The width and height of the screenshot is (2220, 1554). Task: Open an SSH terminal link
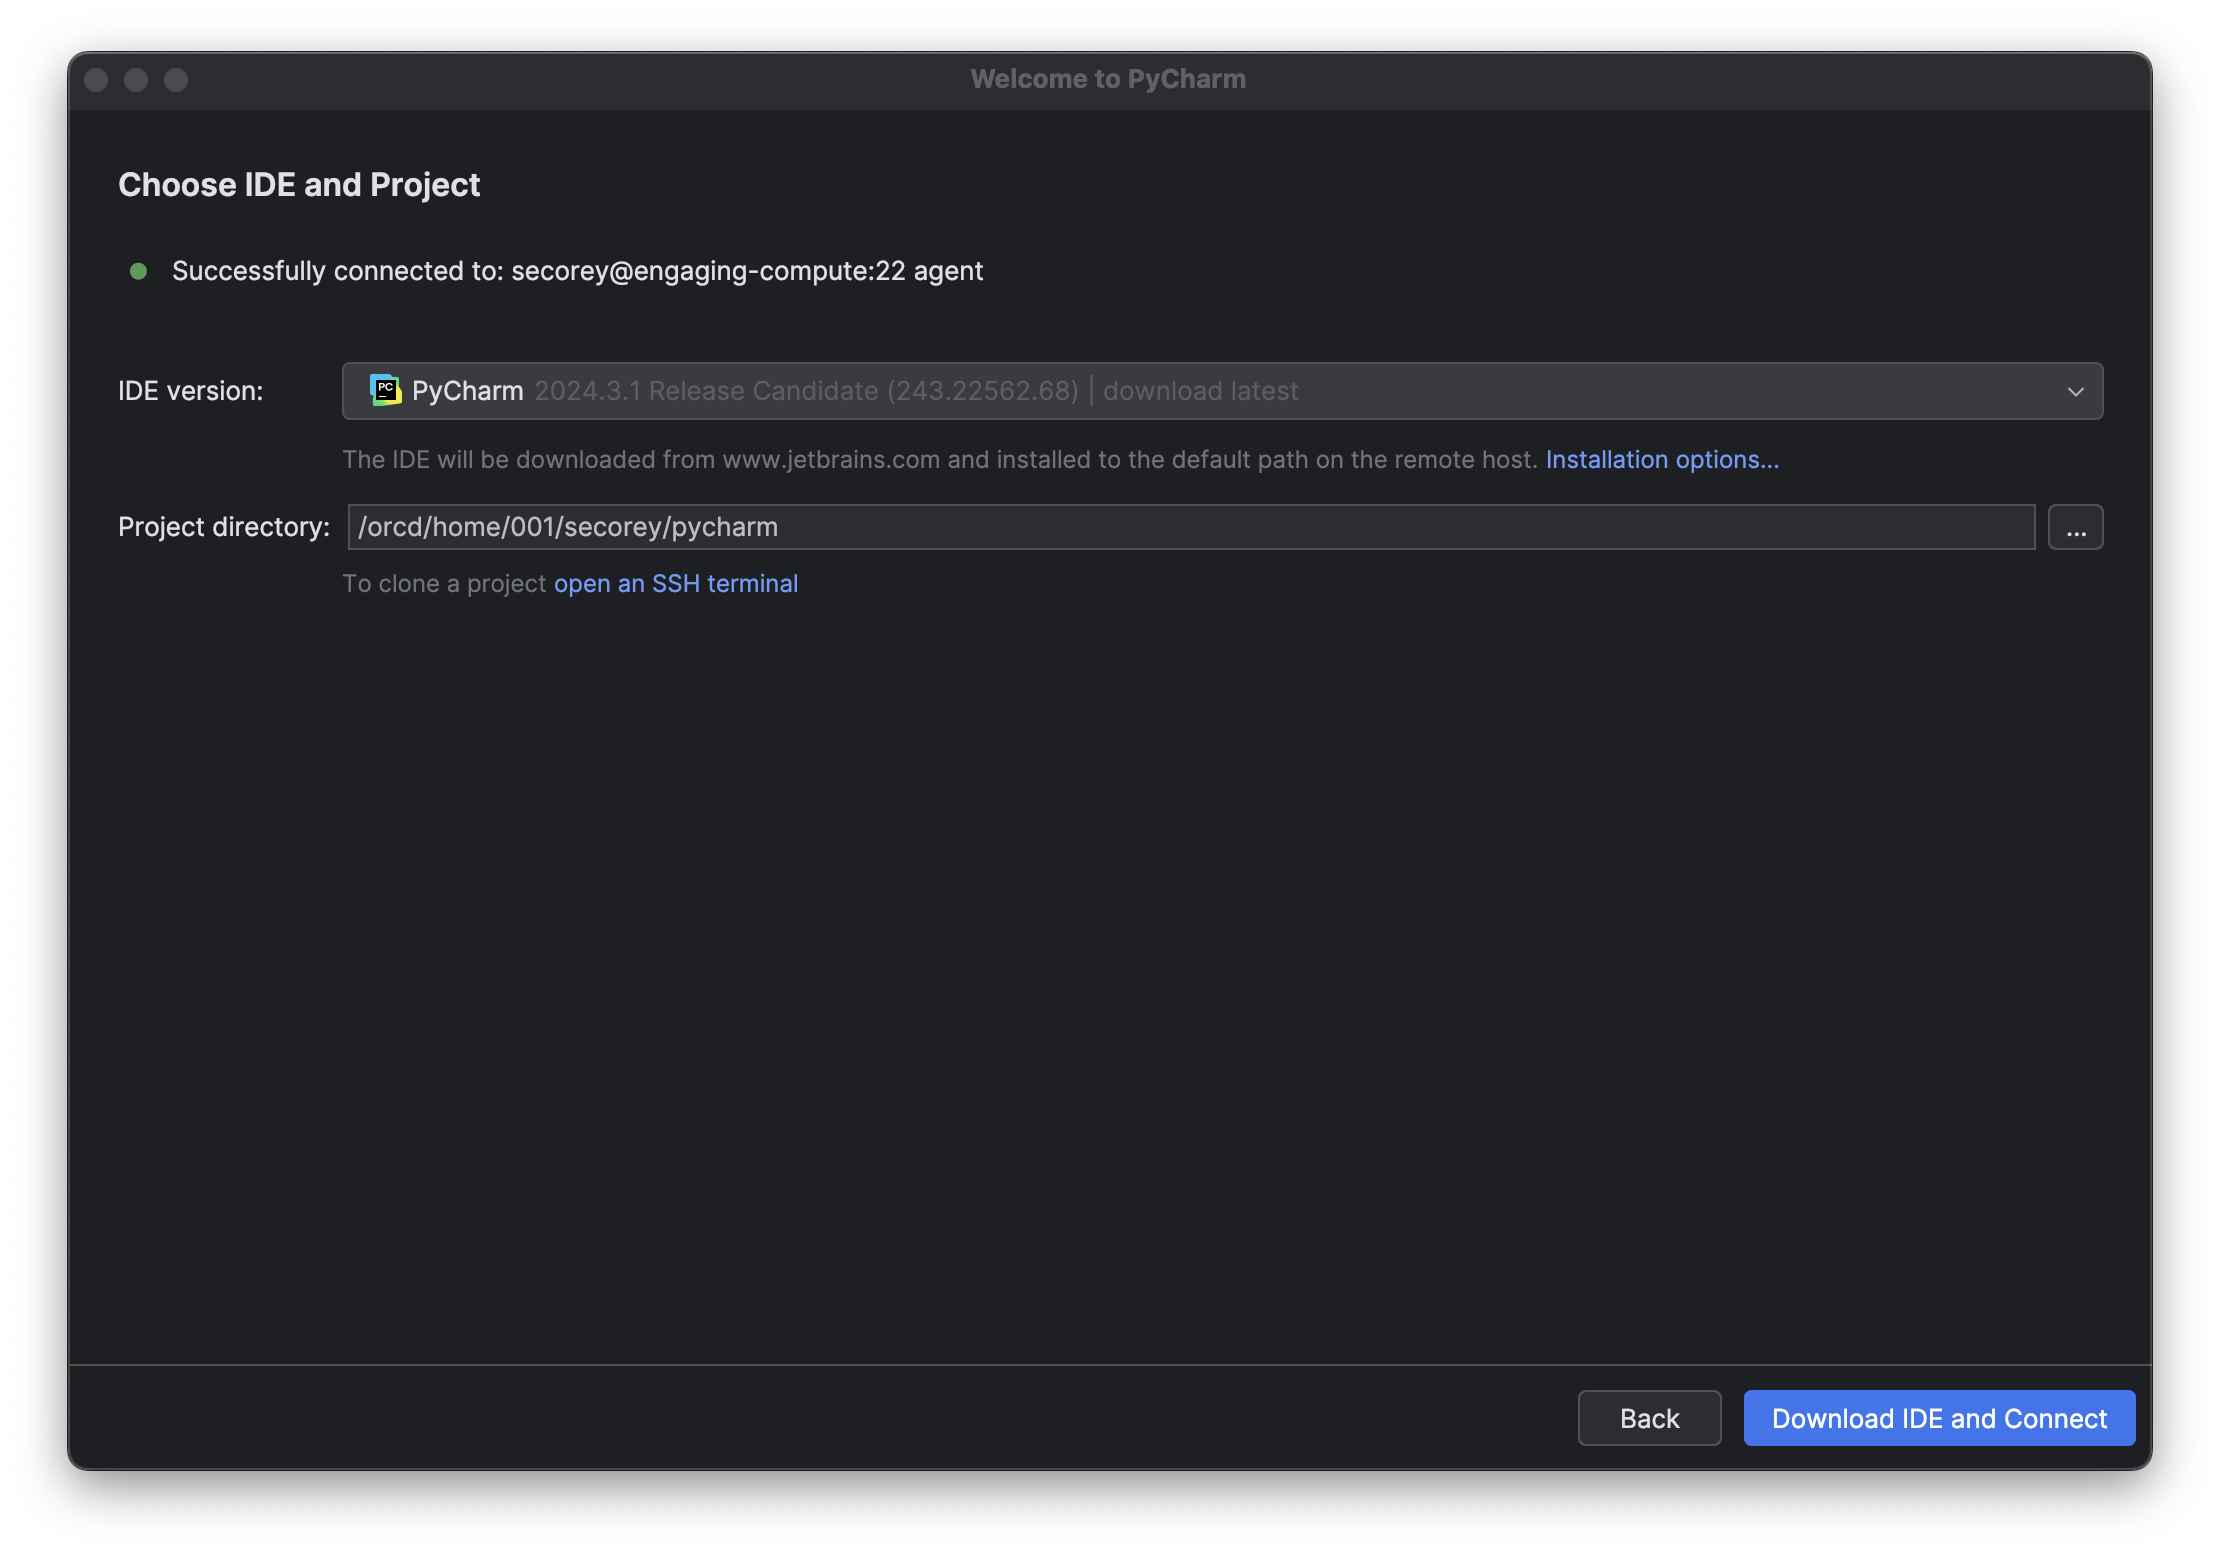675,582
